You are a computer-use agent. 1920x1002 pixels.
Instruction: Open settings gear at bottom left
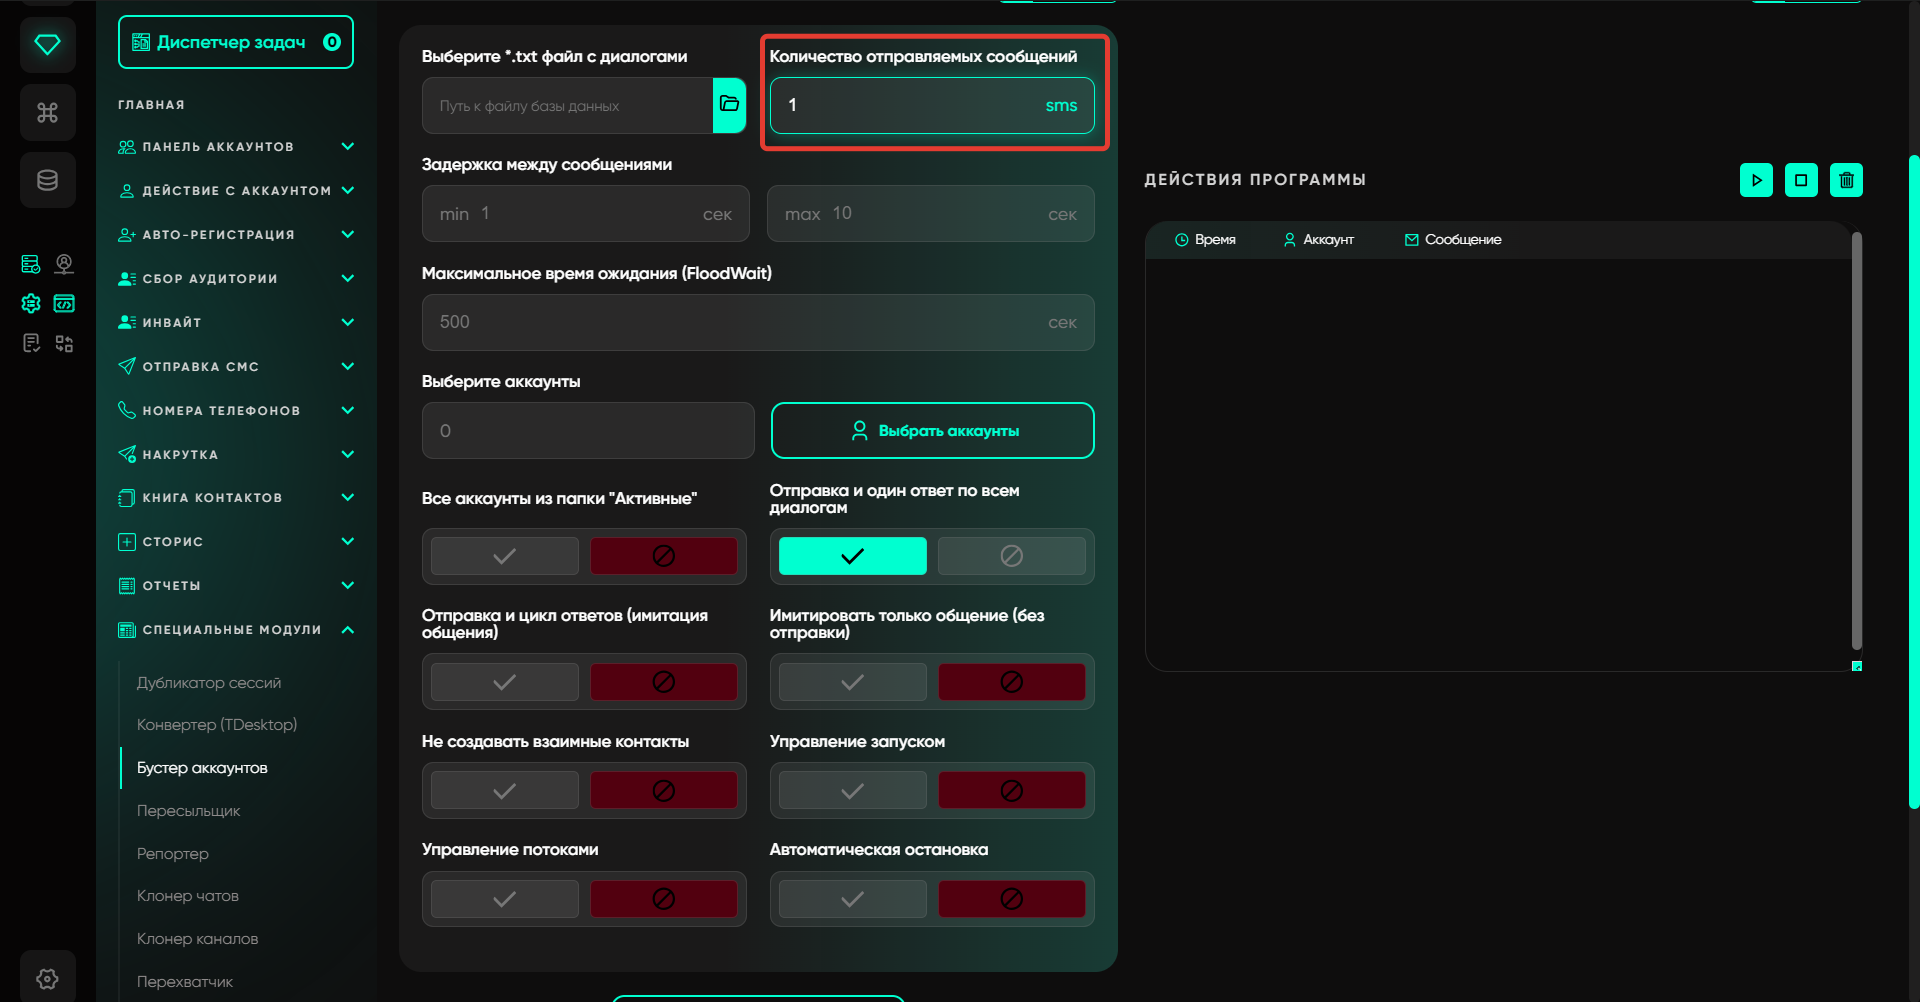pyautogui.click(x=47, y=978)
